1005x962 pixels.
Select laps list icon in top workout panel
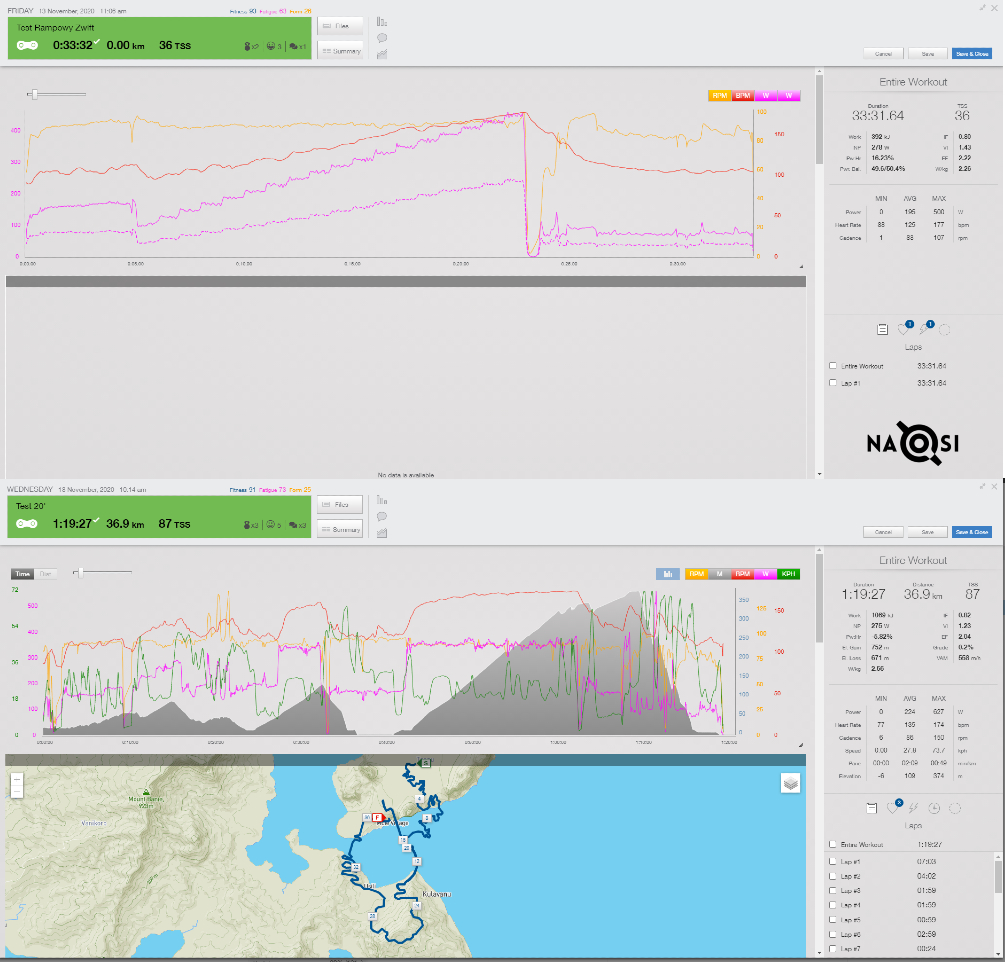pos(882,328)
